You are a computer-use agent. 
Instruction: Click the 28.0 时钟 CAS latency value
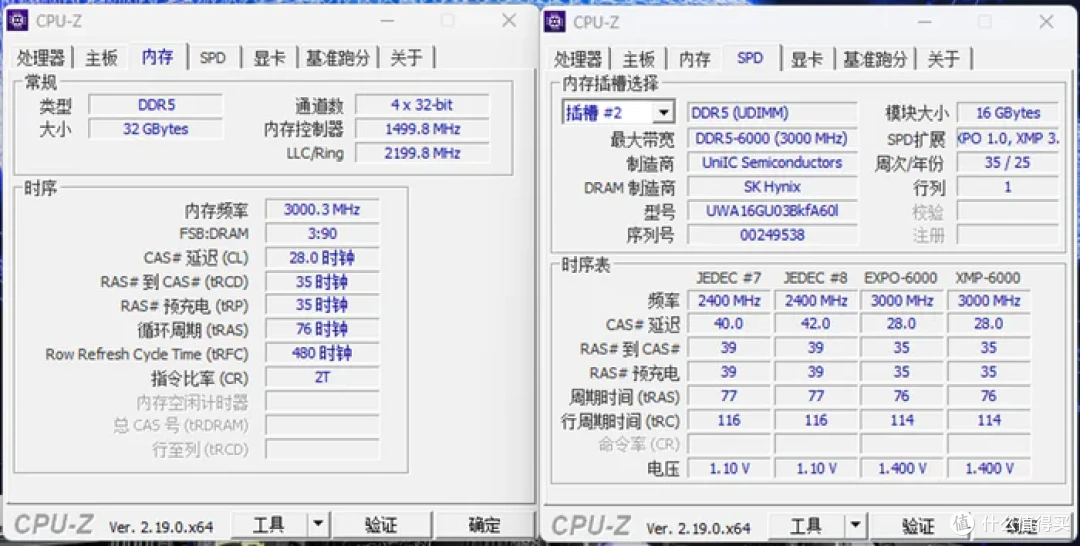coord(322,258)
